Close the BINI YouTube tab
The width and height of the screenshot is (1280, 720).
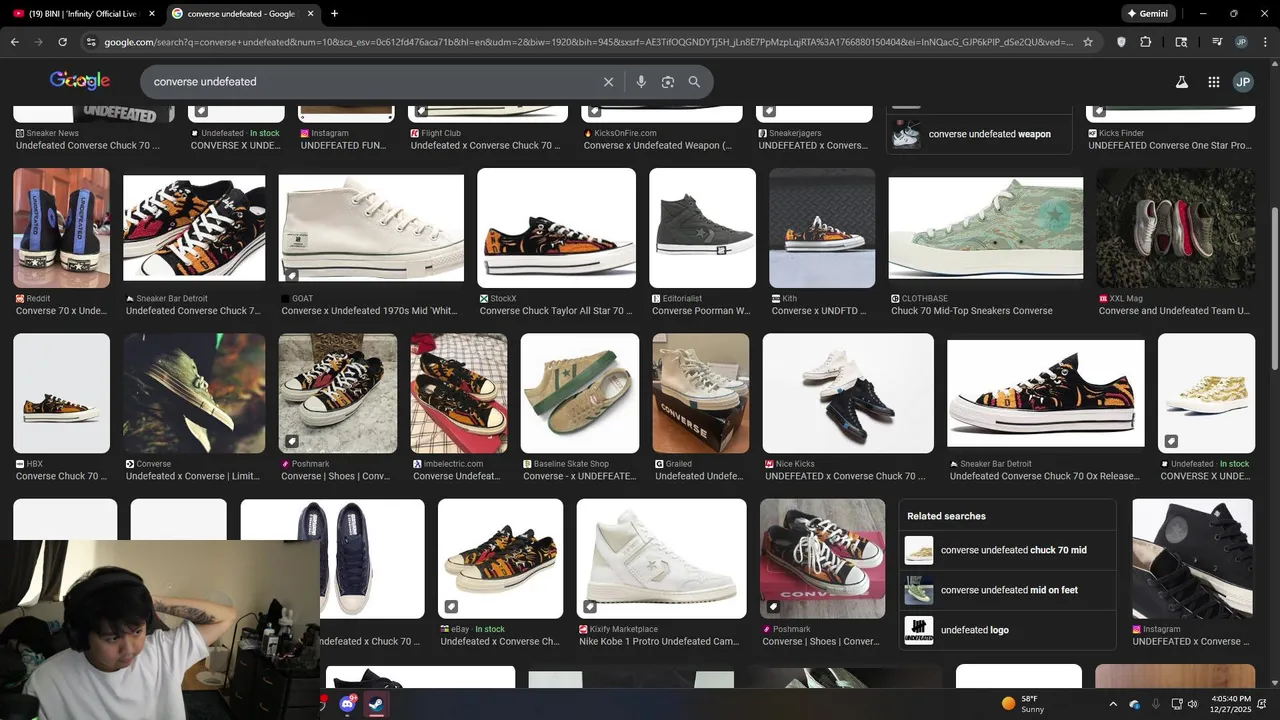[x=152, y=14]
